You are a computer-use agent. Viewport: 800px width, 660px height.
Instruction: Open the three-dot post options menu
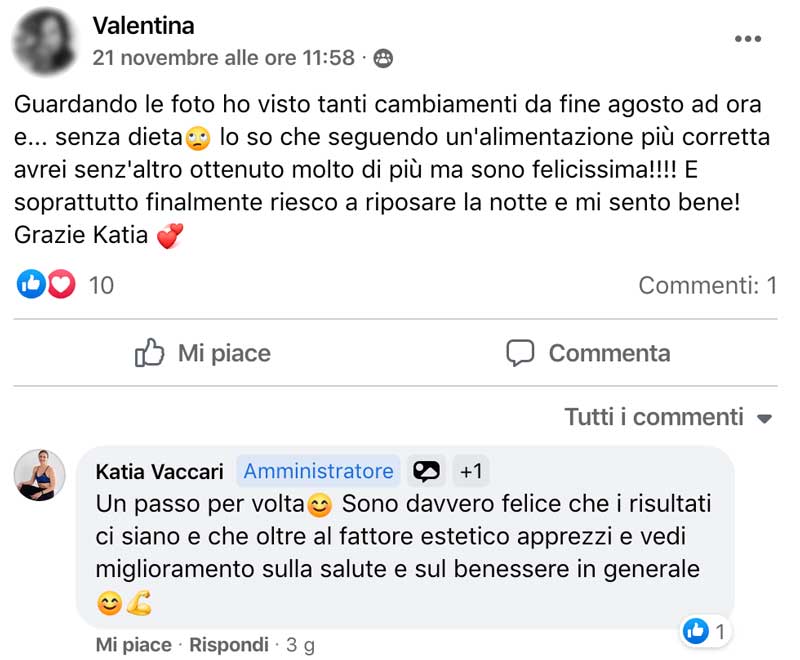tap(748, 39)
